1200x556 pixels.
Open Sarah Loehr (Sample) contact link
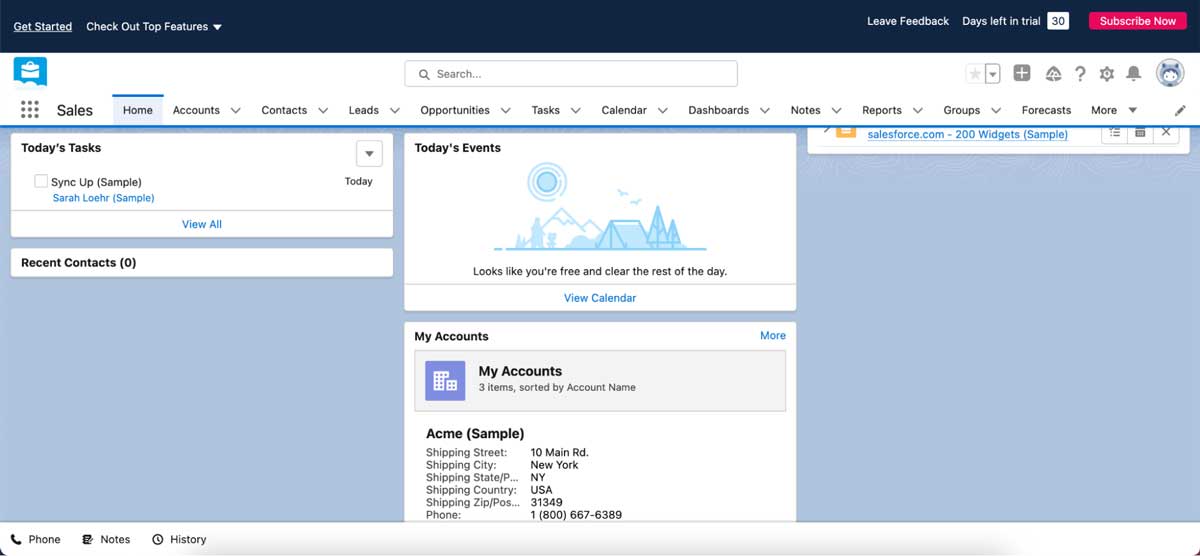pyautogui.click(x=103, y=198)
